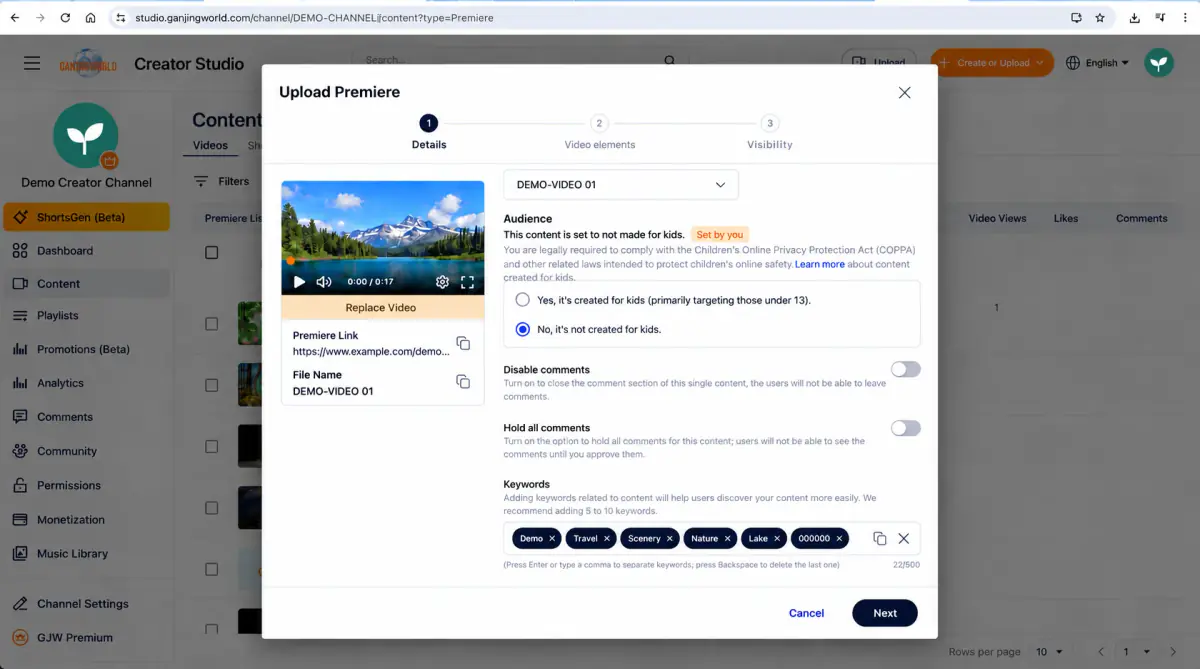Expand the Create or Upload dropdown

pyautogui.click(x=1040, y=62)
